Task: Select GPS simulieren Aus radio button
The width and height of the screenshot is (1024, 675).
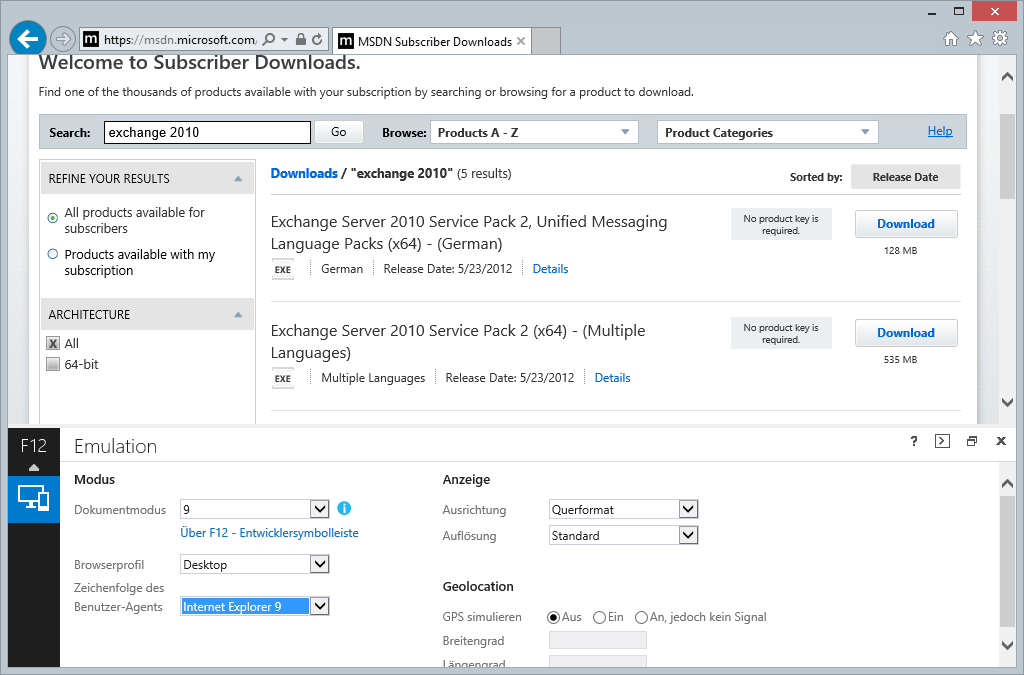Action: point(554,617)
